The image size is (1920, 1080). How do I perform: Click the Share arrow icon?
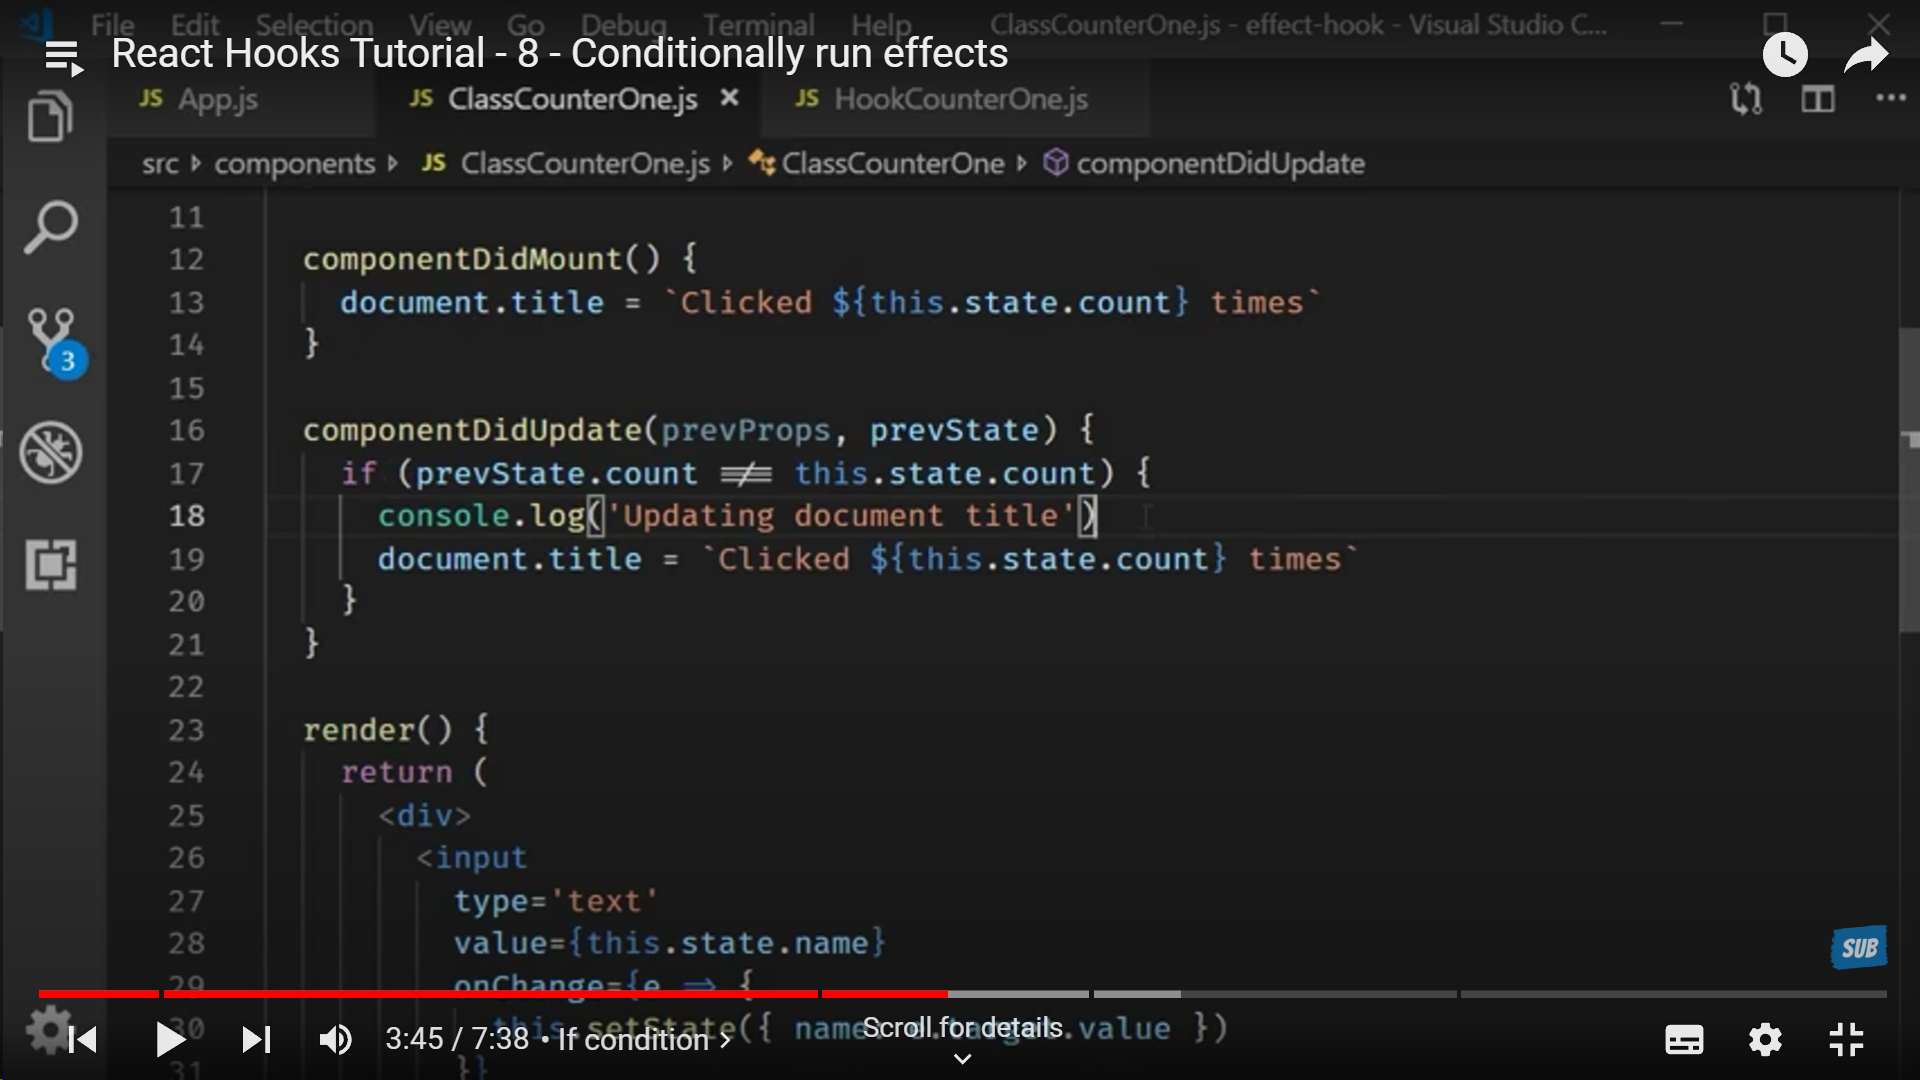pyautogui.click(x=1865, y=55)
